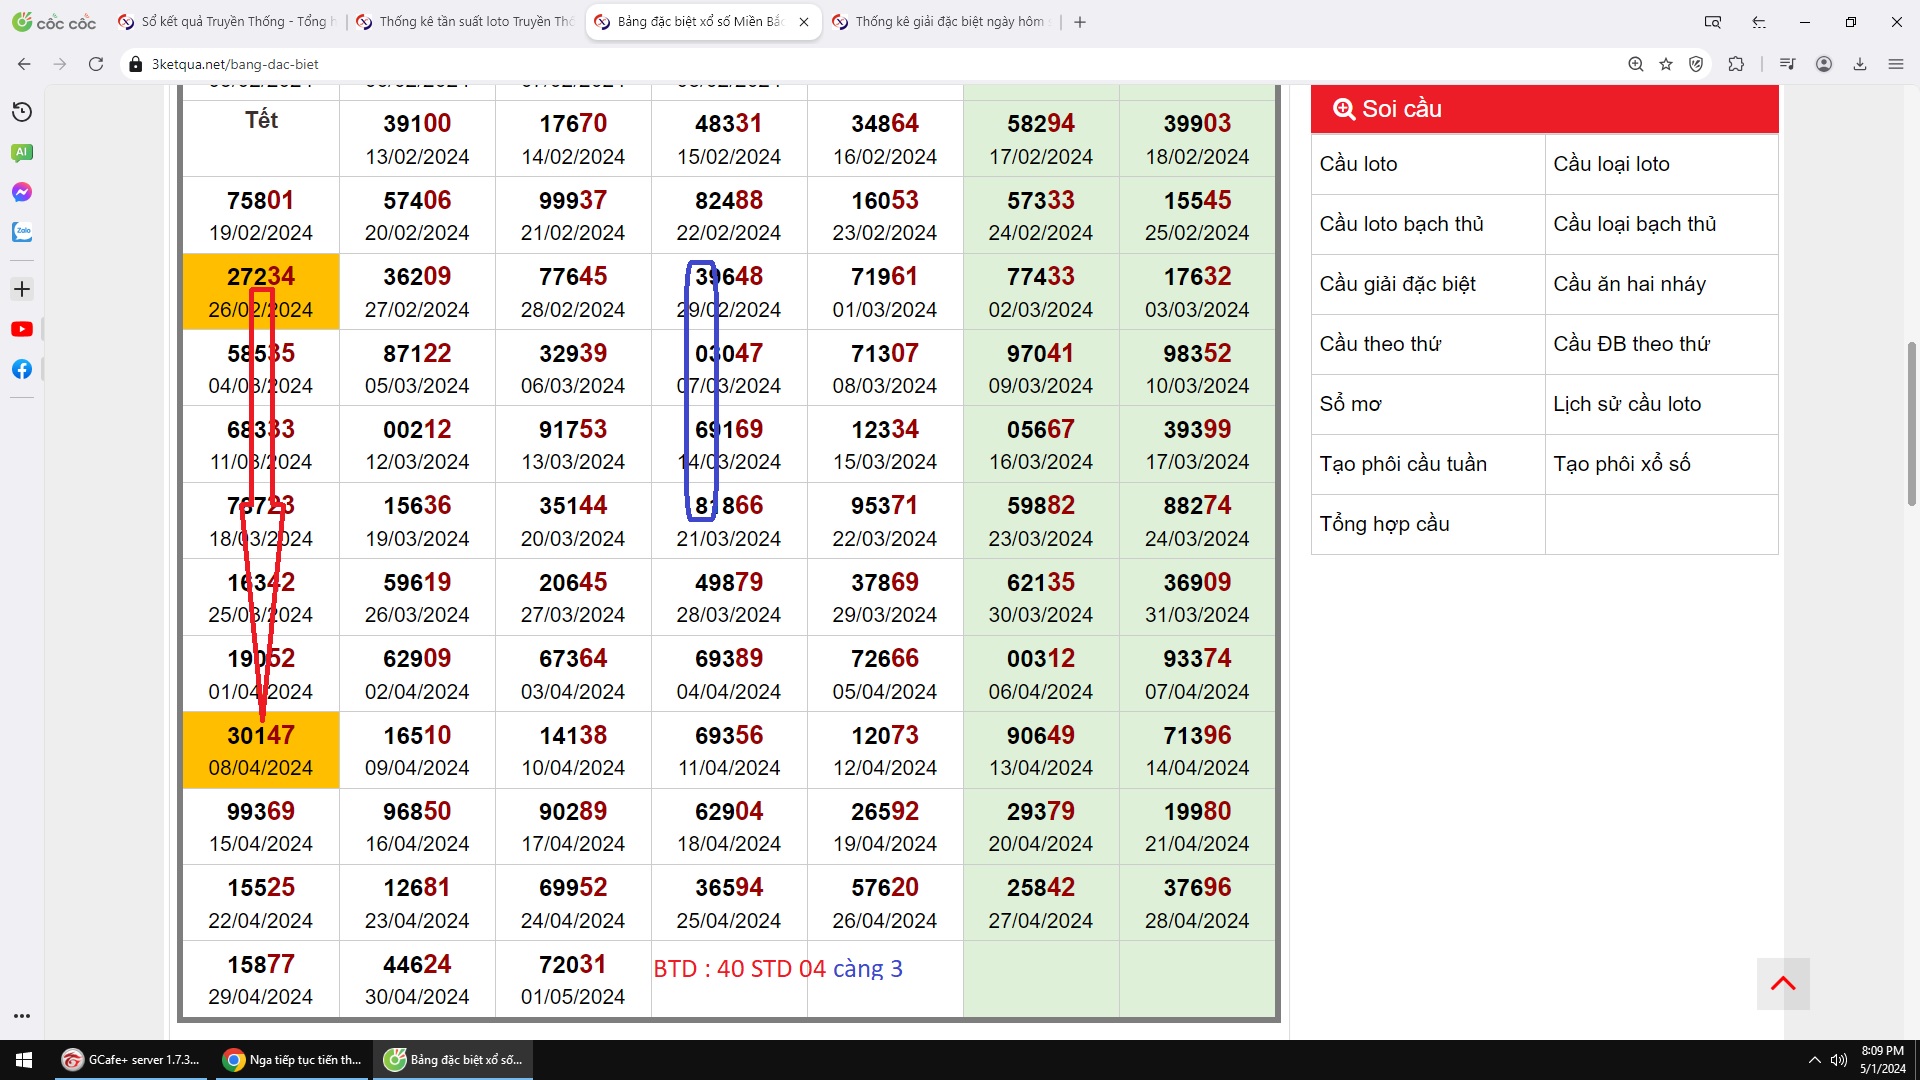This screenshot has width=1920, height=1080.
Task: Open GCafe+ server in the taskbar
Action: coord(132,1060)
